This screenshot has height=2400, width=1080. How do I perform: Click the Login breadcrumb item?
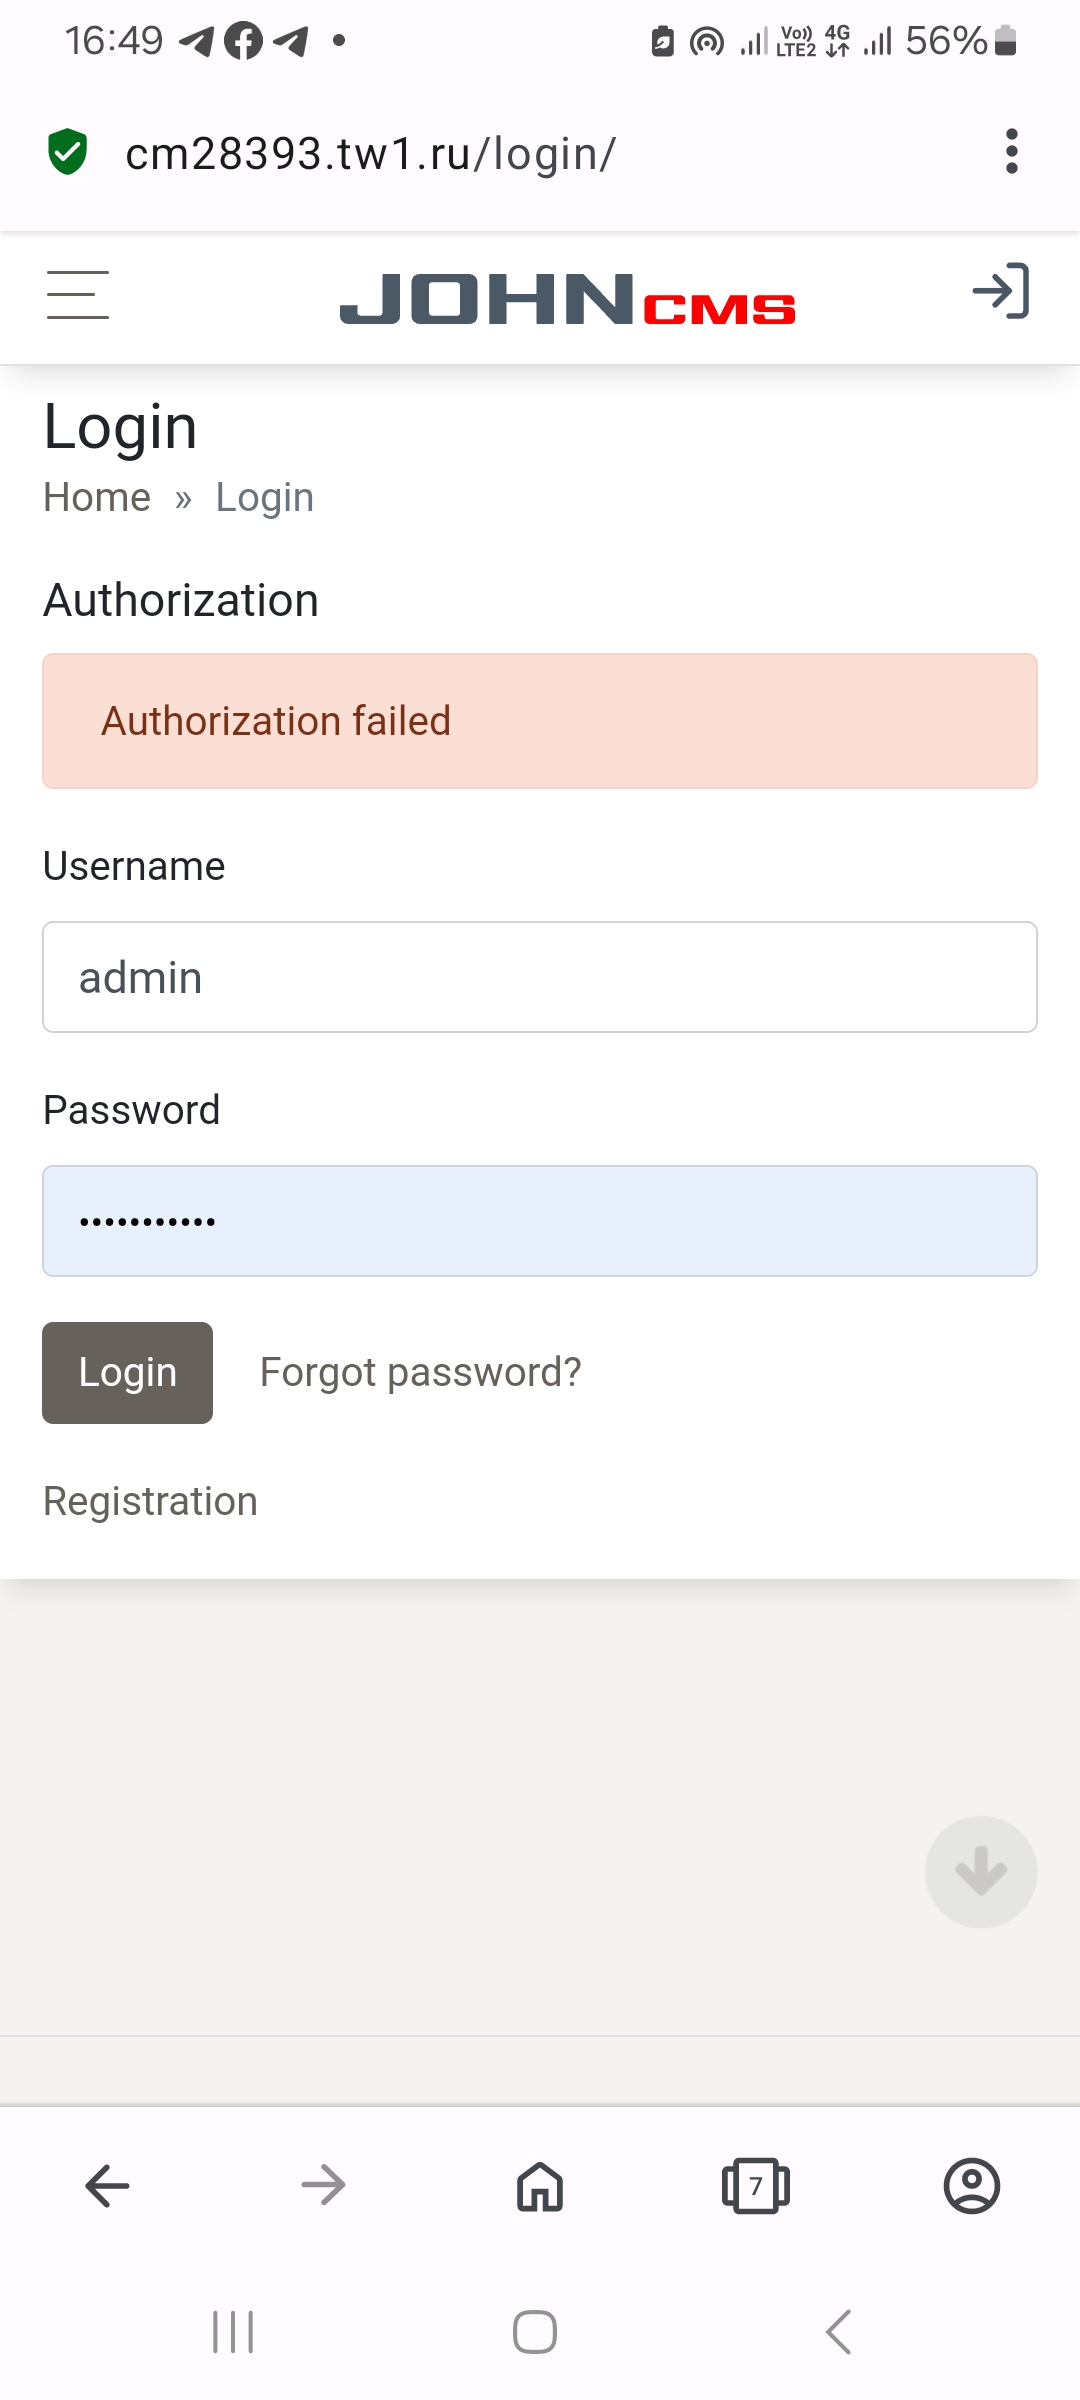coord(264,497)
